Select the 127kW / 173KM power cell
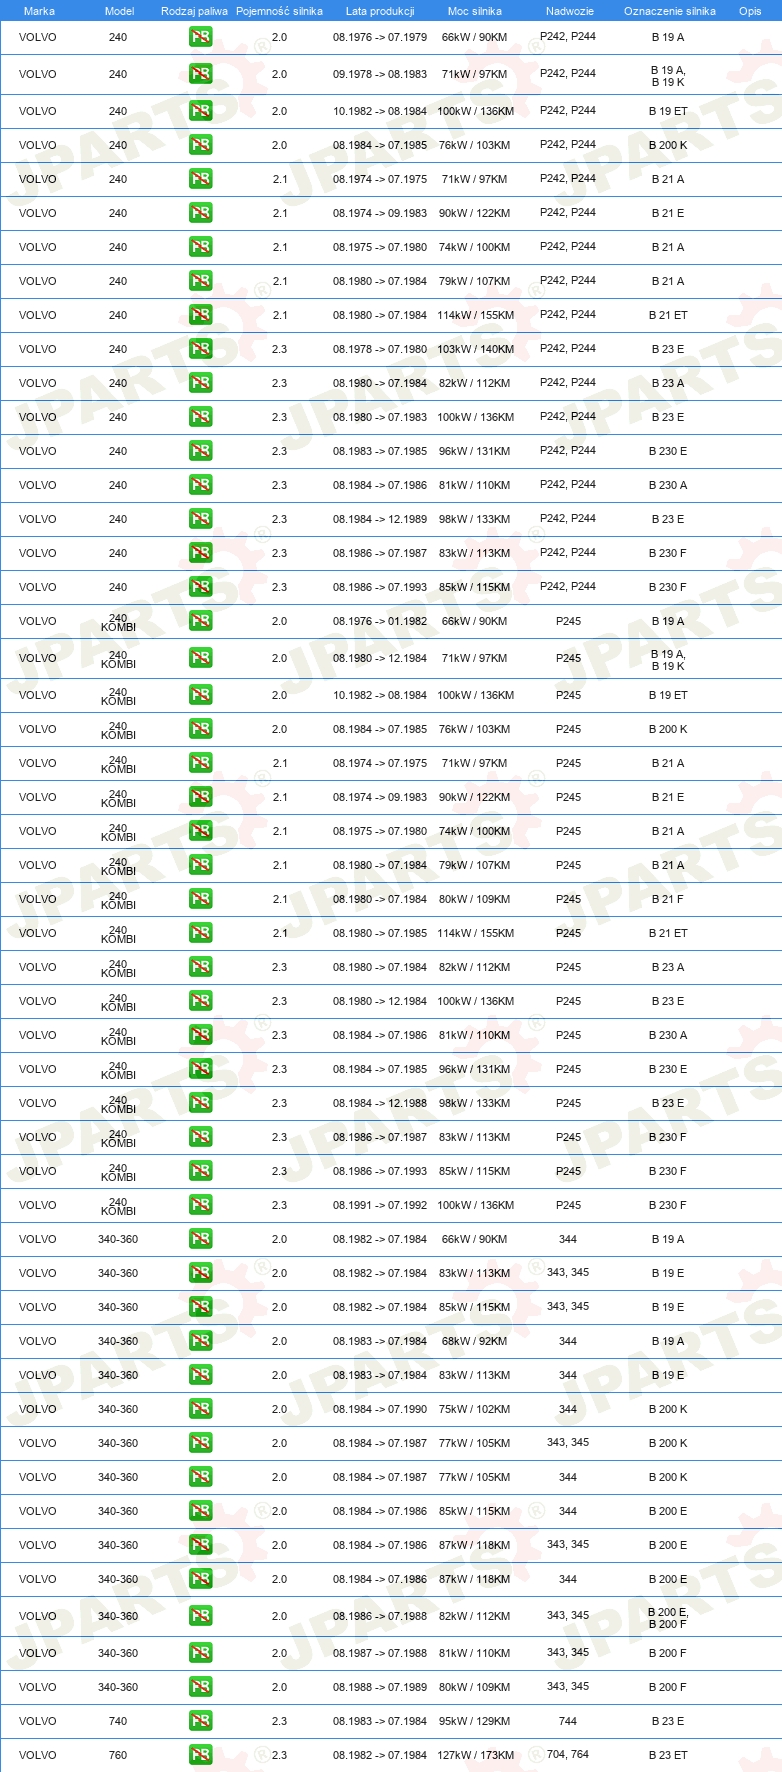Screen dimensions: 782x1772 pyautogui.click(x=475, y=1755)
